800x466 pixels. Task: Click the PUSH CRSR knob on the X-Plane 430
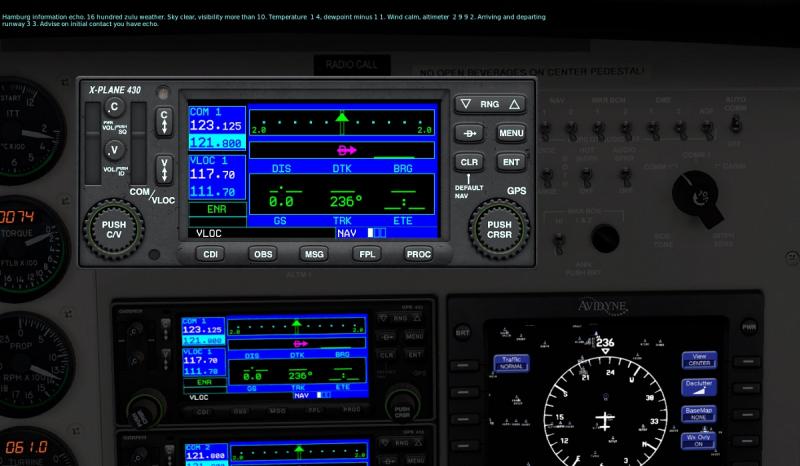point(499,229)
